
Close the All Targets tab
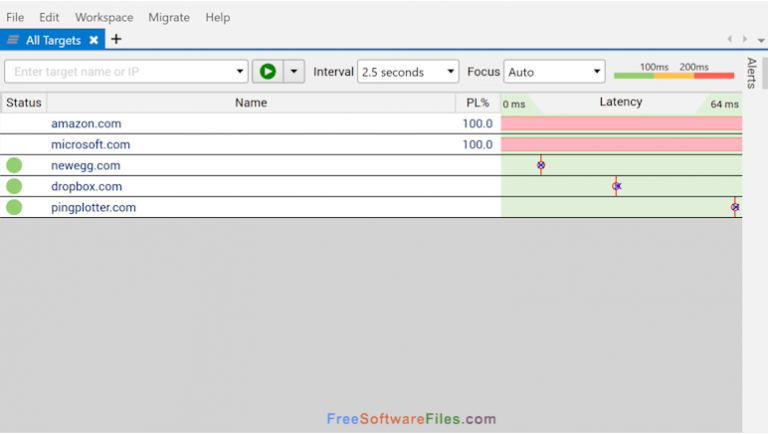pyautogui.click(x=94, y=40)
